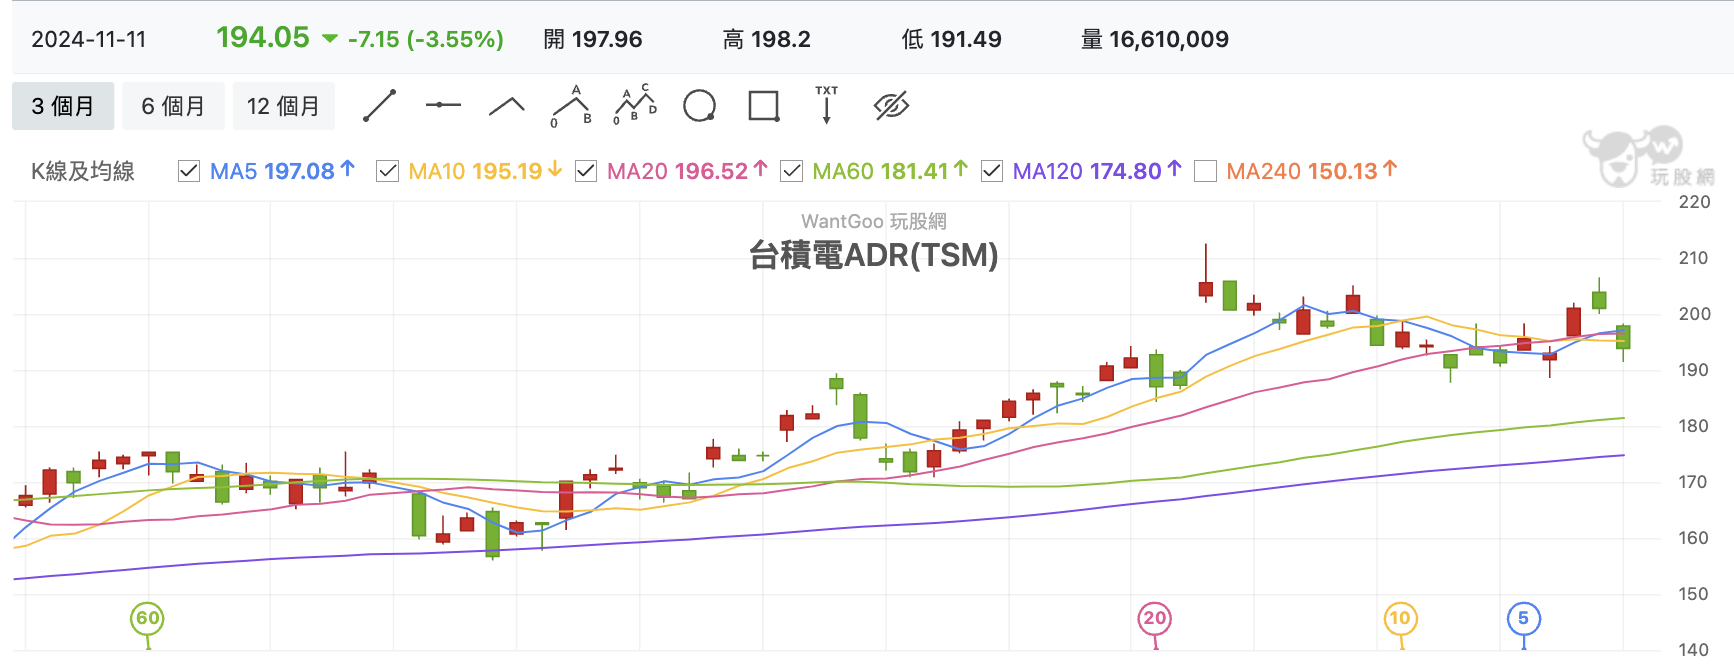
Task: Click the MA120 174.80 label
Action: (1097, 171)
